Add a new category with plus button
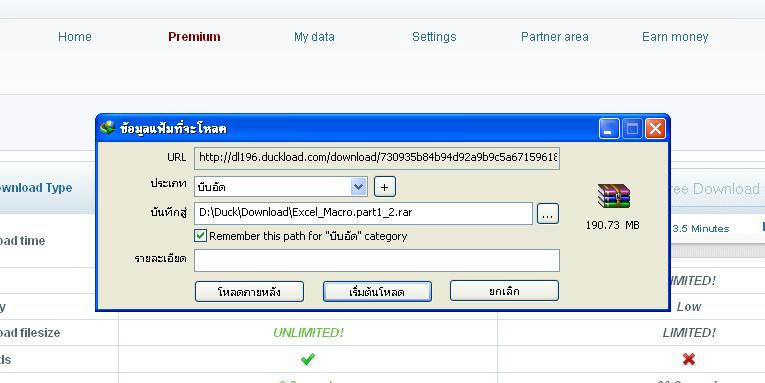 tap(384, 187)
